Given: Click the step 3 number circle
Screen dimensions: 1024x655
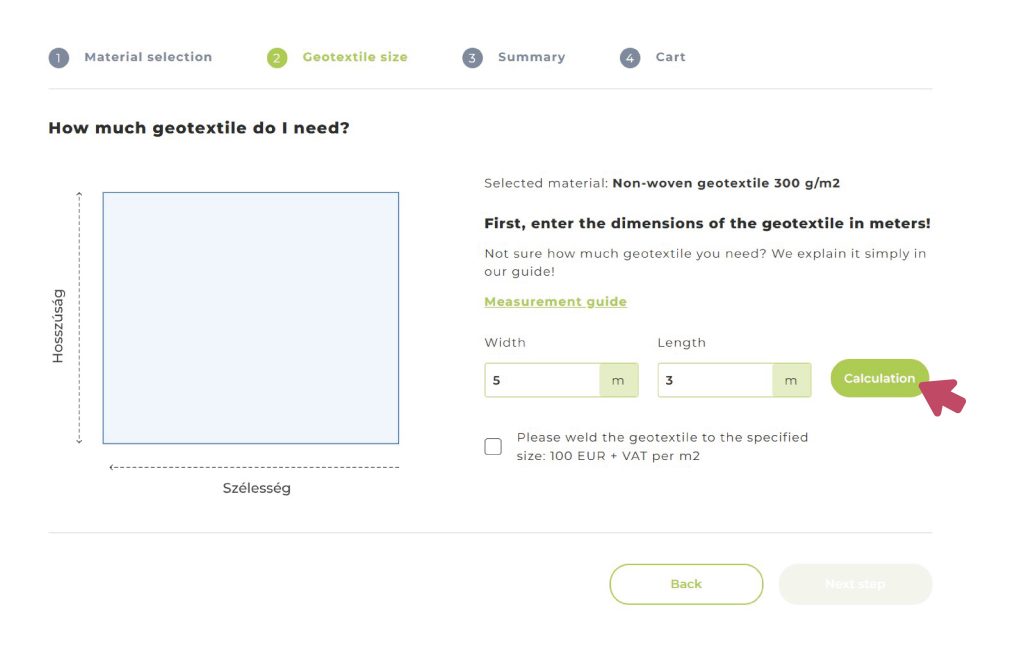Looking at the screenshot, I should 472,58.
